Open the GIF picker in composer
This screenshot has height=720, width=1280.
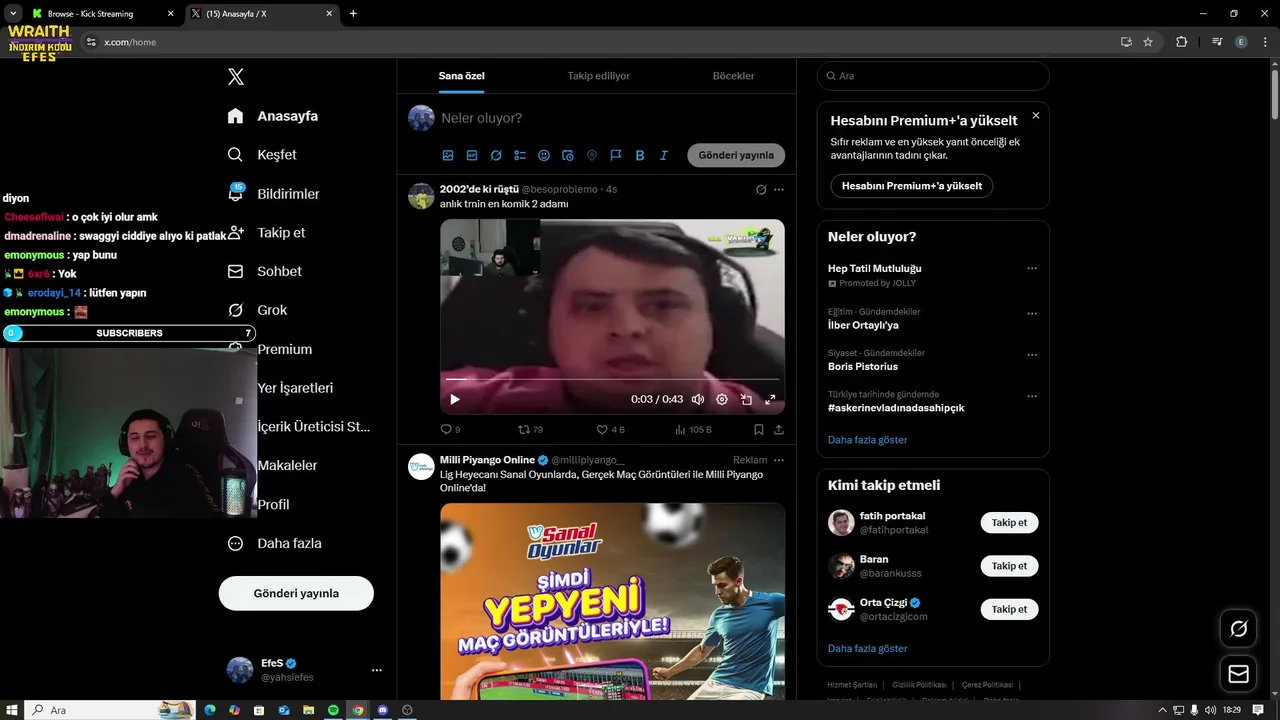(472, 156)
